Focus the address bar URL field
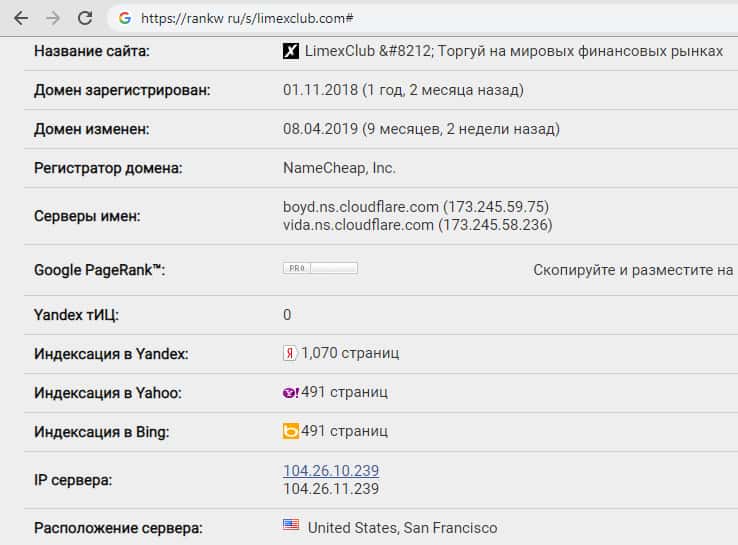 click(400, 18)
